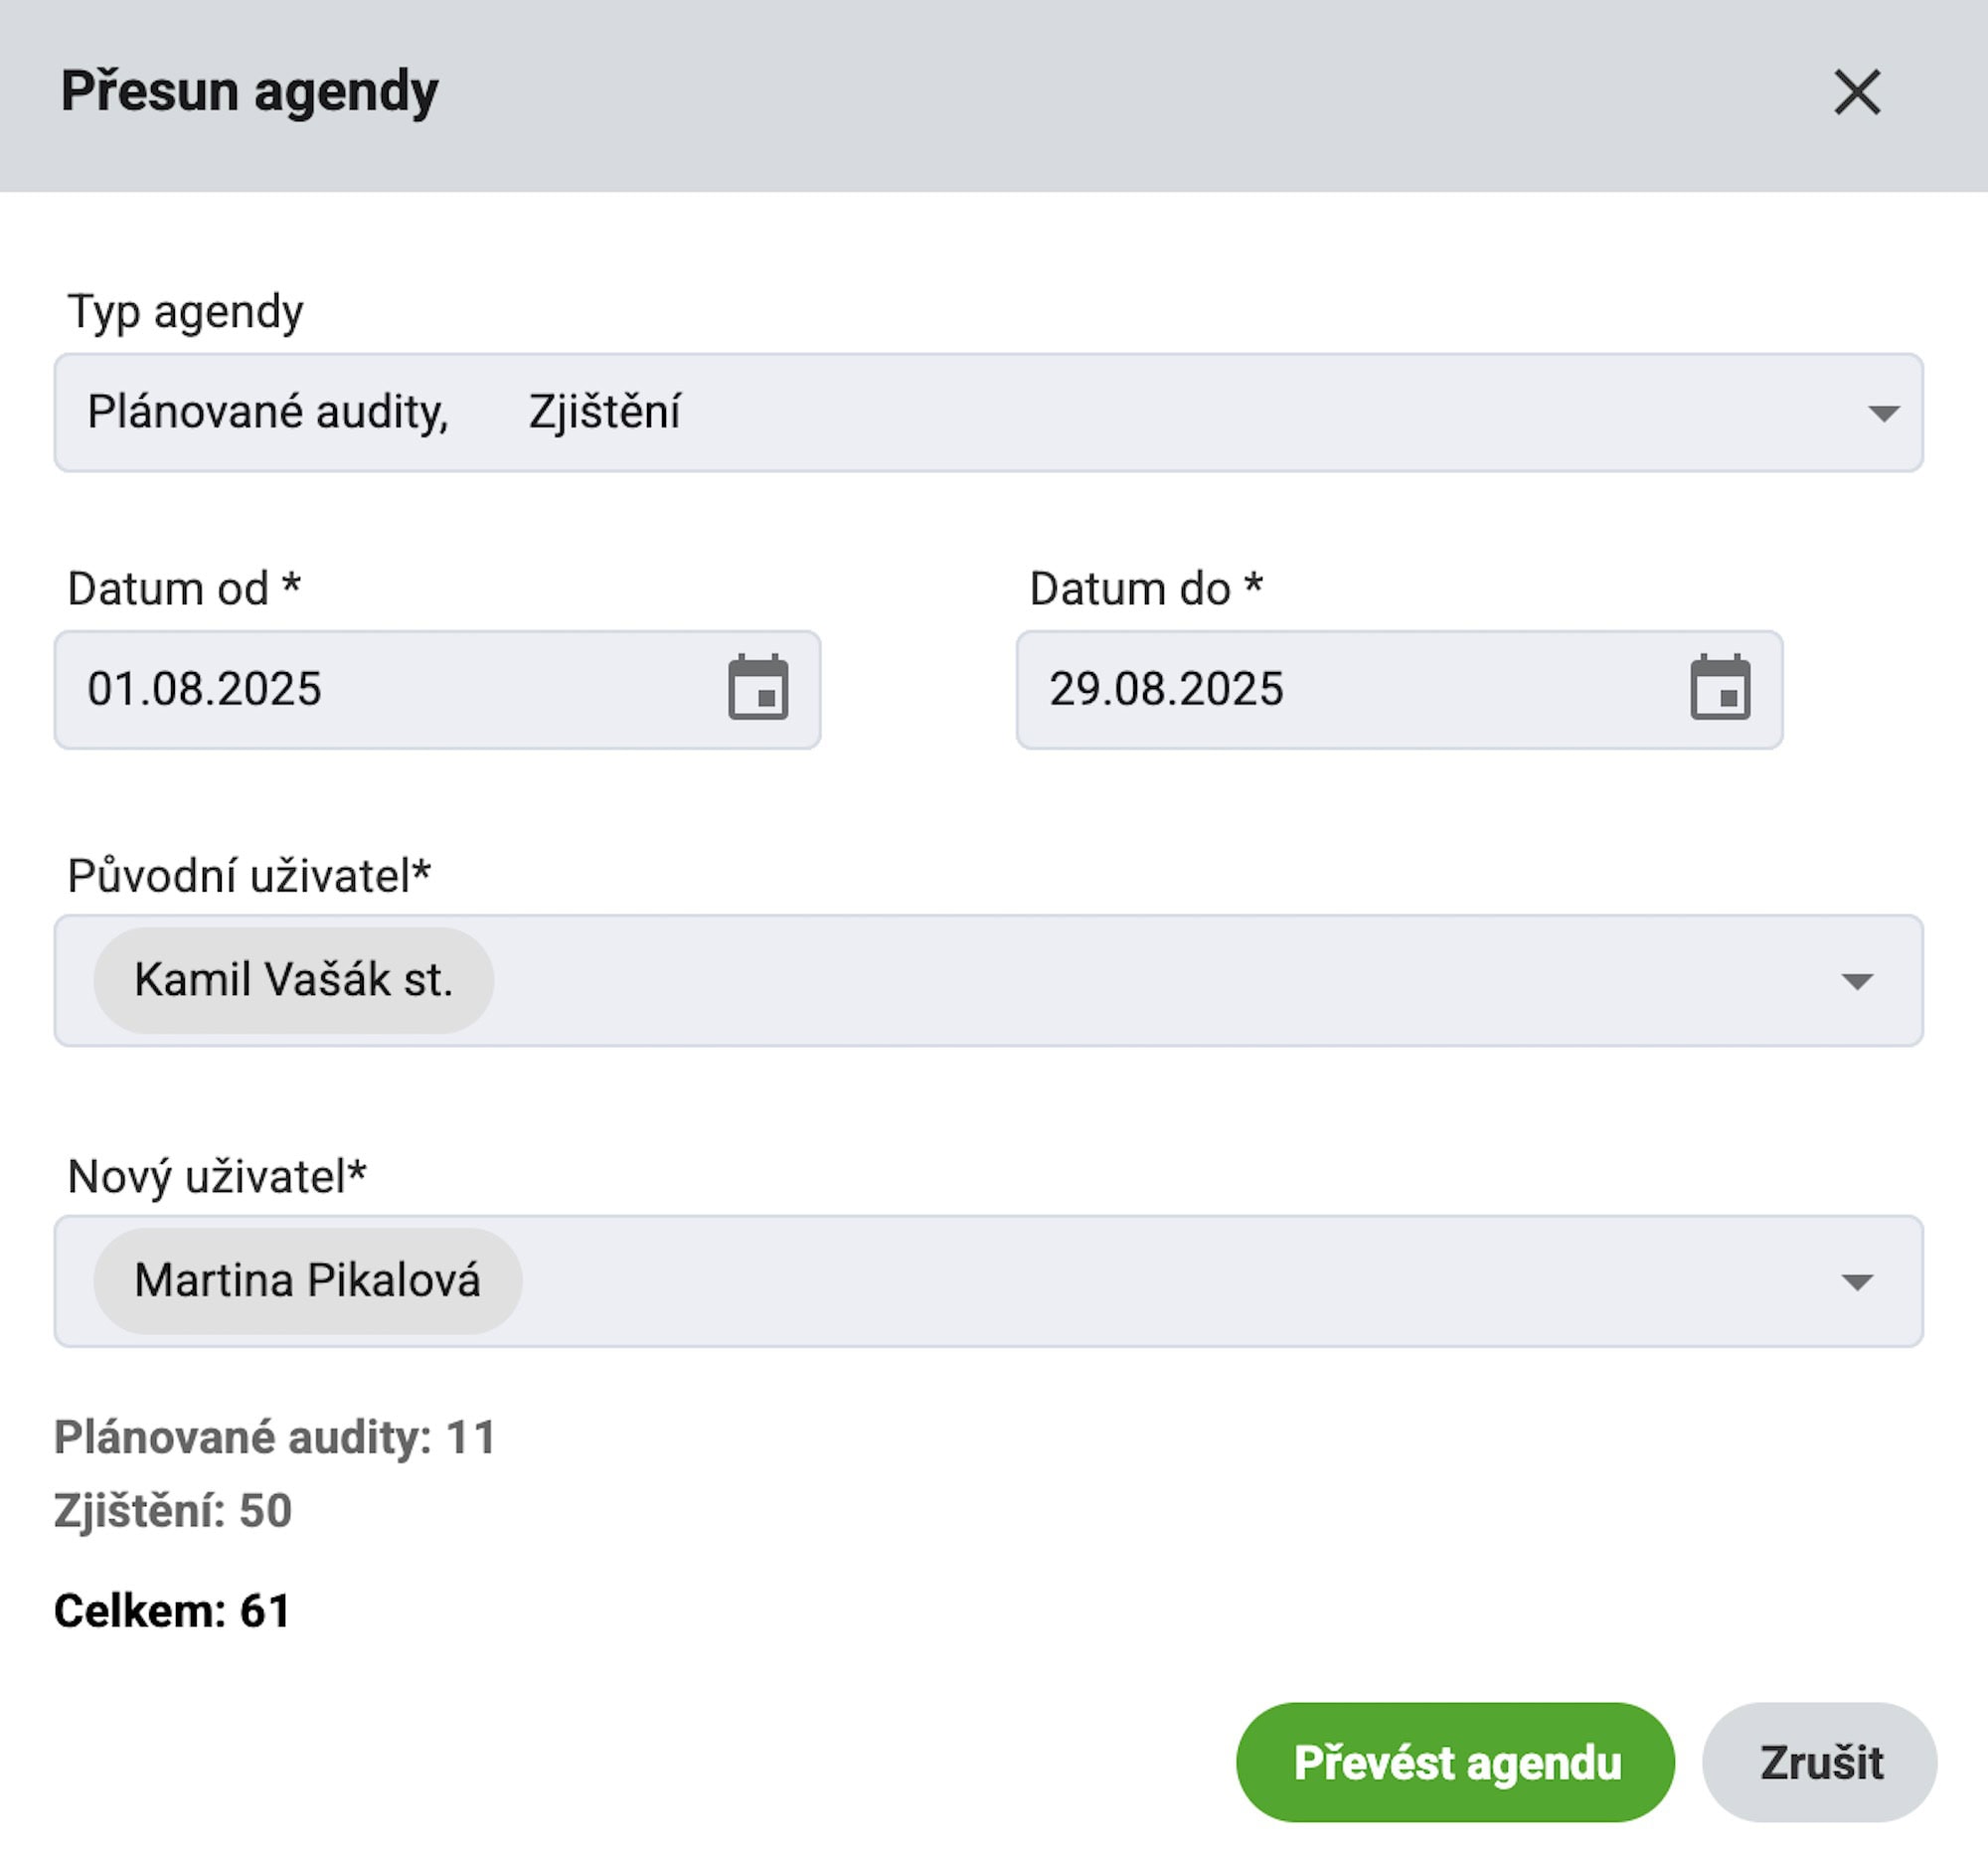Click the Nový uživatel field label
The height and width of the screenshot is (1851, 1988).
pyautogui.click(x=216, y=1176)
